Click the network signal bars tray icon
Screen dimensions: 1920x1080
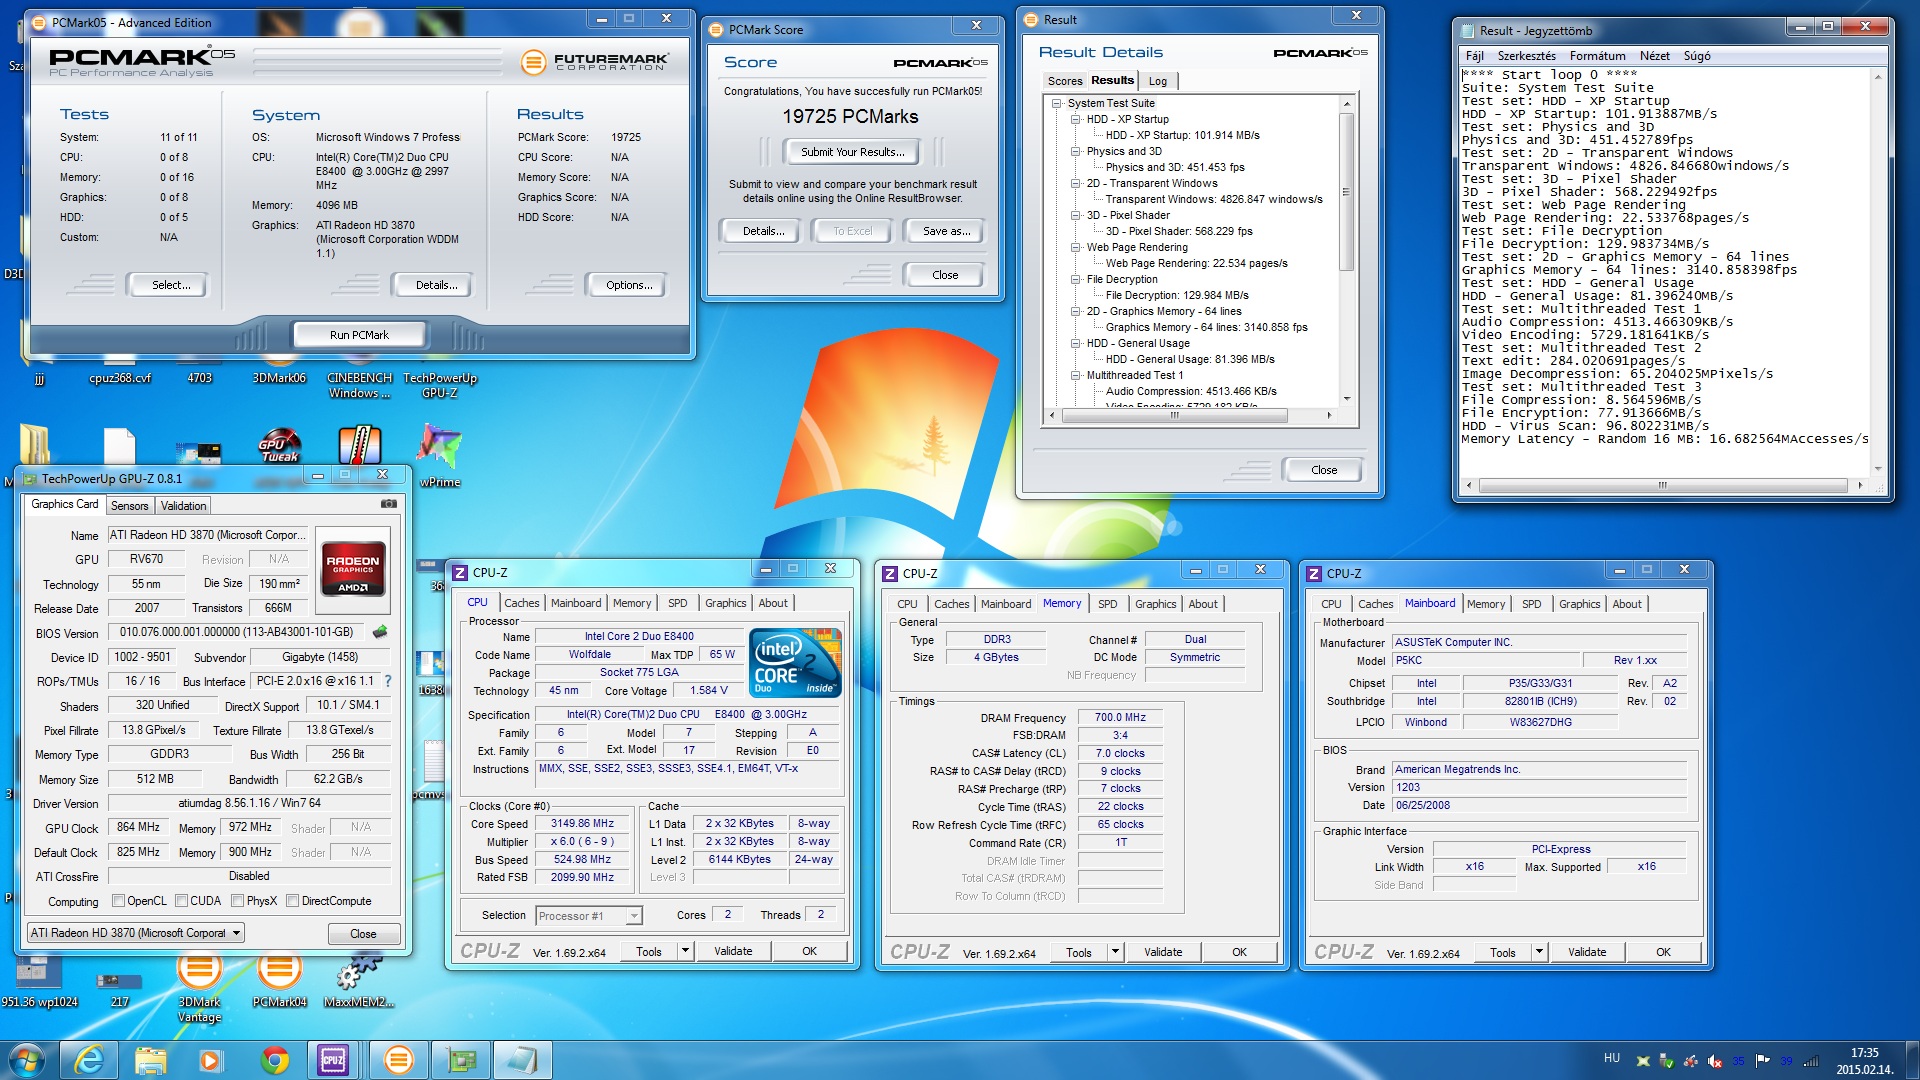coord(1810,1060)
